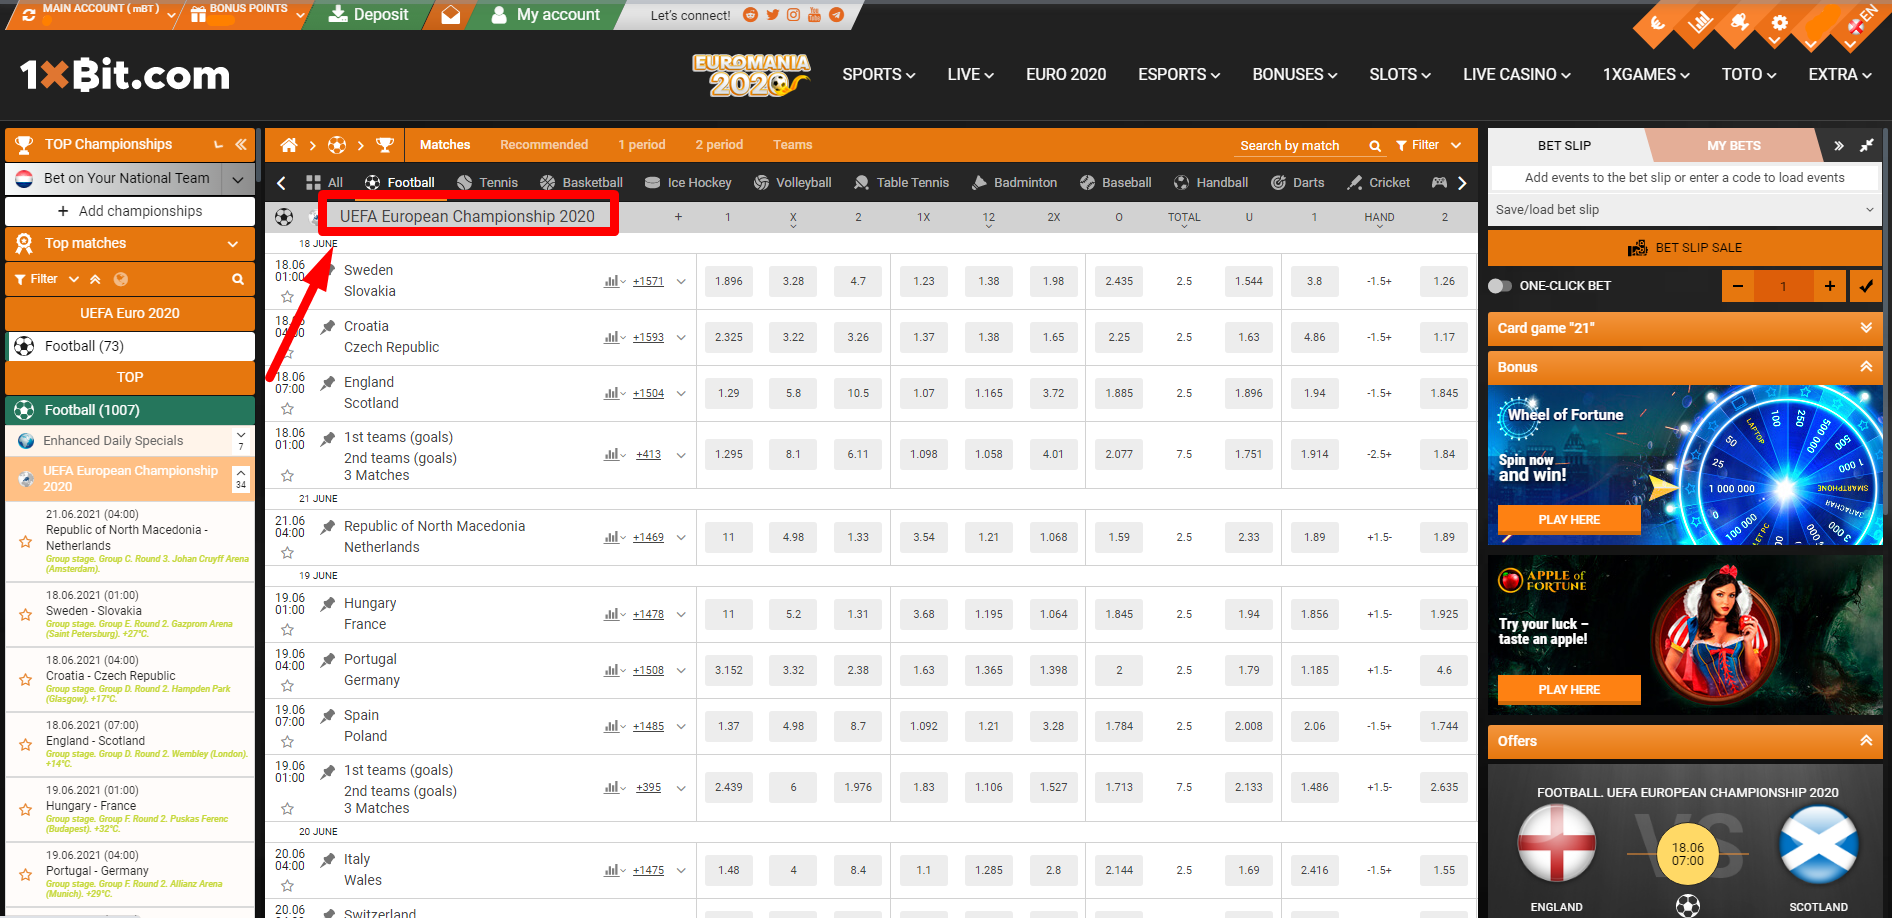Visit the Instagram social icon
Screen dimensions: 1892x918
(793, 15)
